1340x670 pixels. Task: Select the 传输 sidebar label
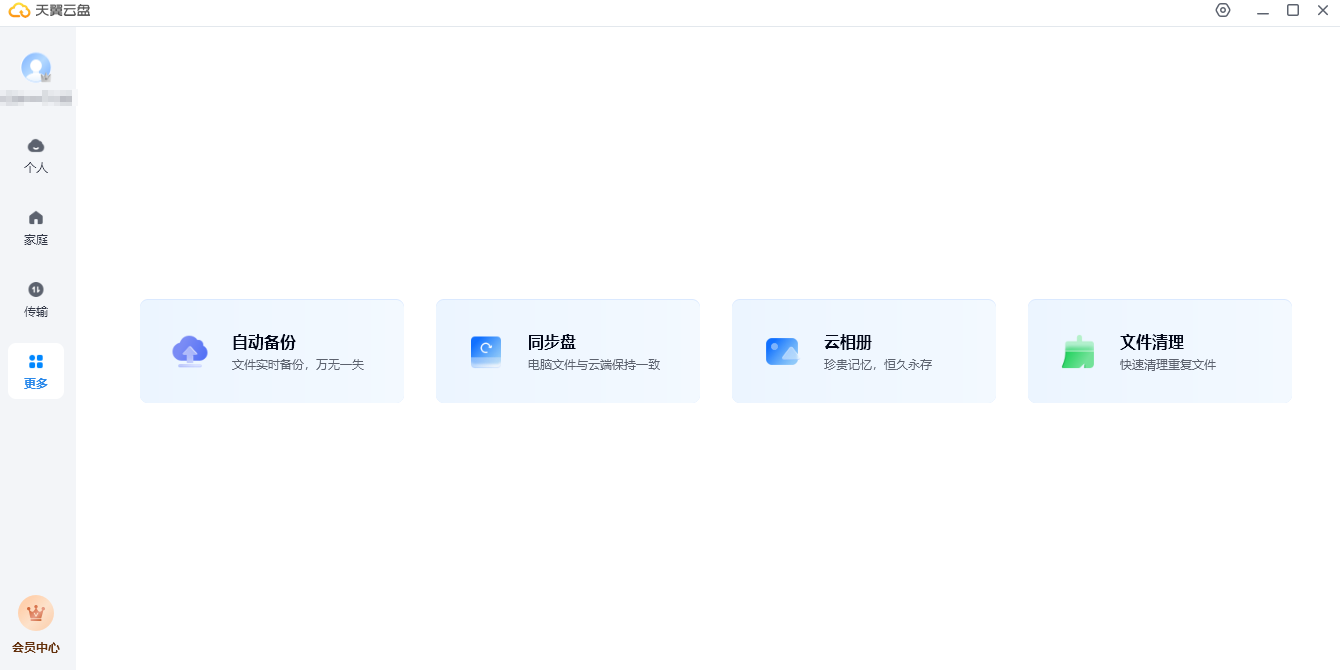[36, 312]
